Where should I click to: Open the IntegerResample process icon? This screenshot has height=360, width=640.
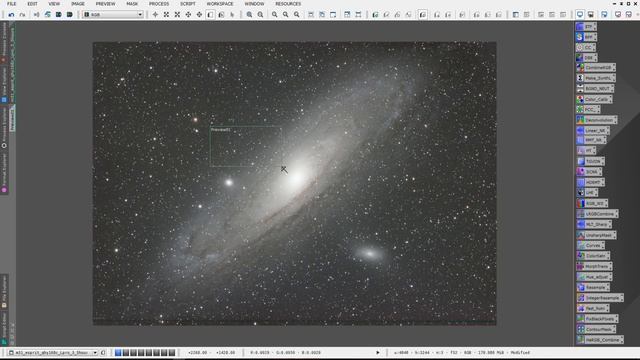[x=600, y=298]
